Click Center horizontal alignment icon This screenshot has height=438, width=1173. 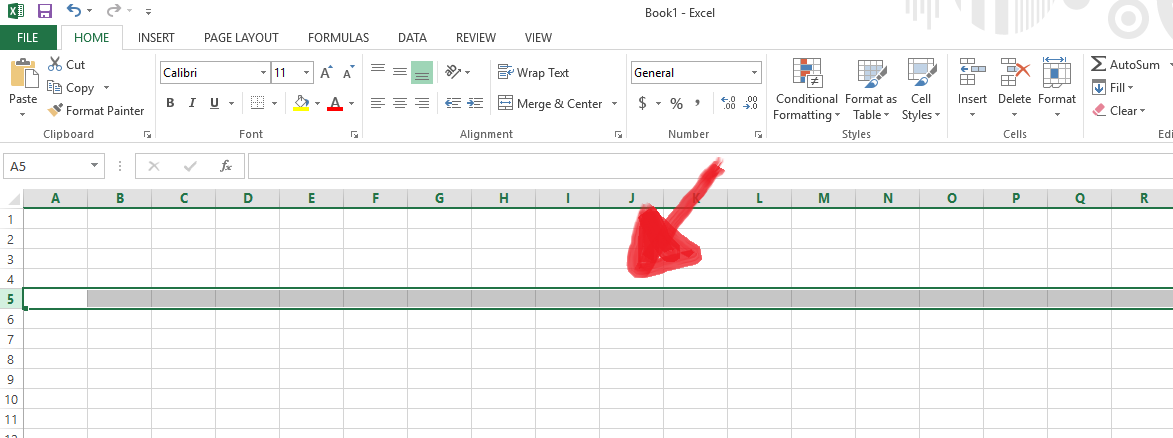point(400,103)
